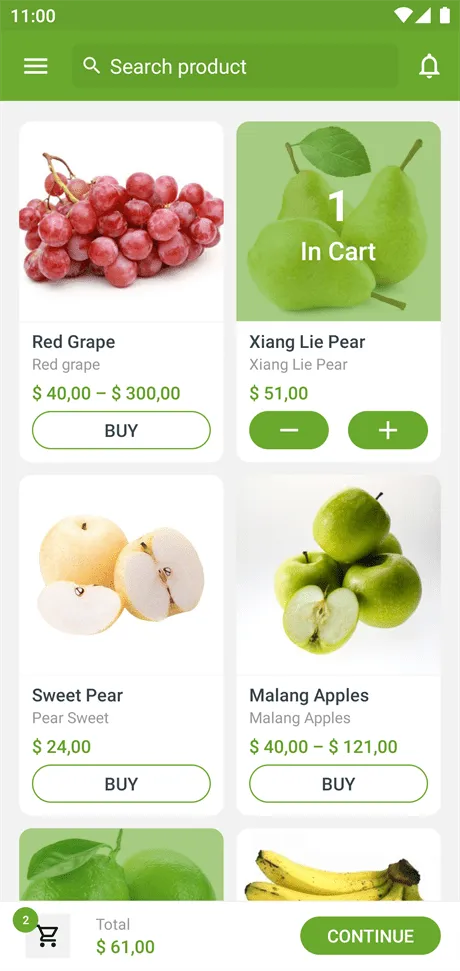Viewport: 460px width, 971px height.
Task: Buy the Malang Apples product
Action: point(338,783)
